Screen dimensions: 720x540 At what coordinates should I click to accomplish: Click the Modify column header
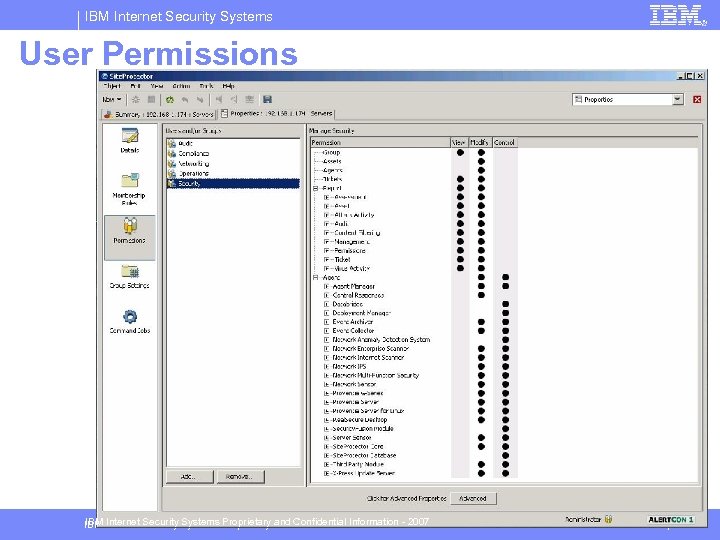click(480, 142)
